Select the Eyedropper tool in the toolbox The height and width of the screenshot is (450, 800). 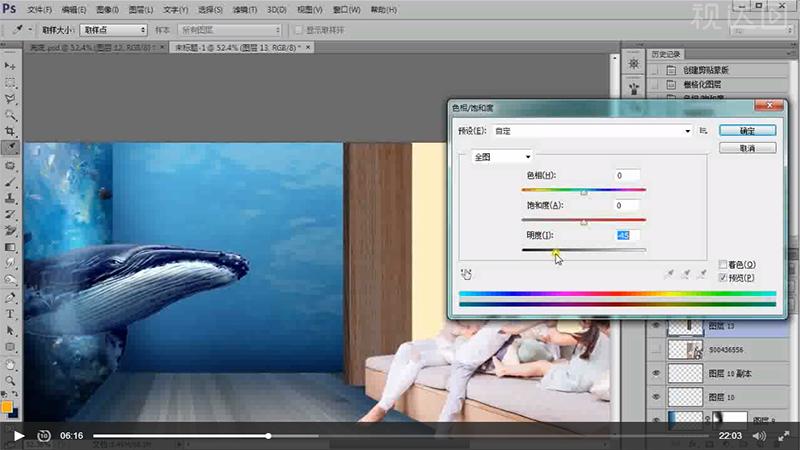(10, 147)
